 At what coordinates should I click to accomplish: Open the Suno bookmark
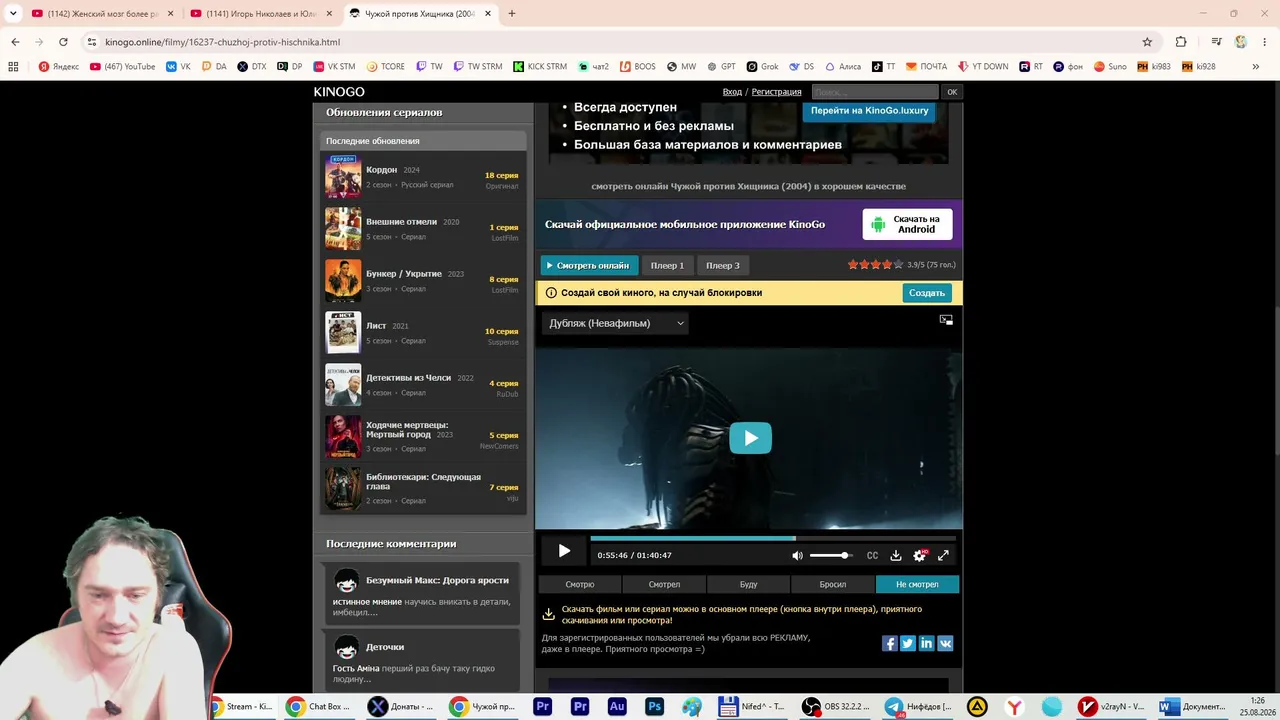pos(1110,67)
